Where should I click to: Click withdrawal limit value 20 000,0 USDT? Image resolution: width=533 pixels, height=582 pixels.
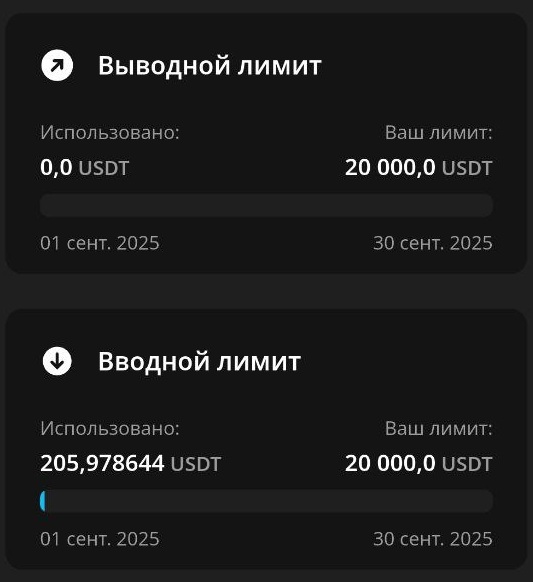[419, 168]
